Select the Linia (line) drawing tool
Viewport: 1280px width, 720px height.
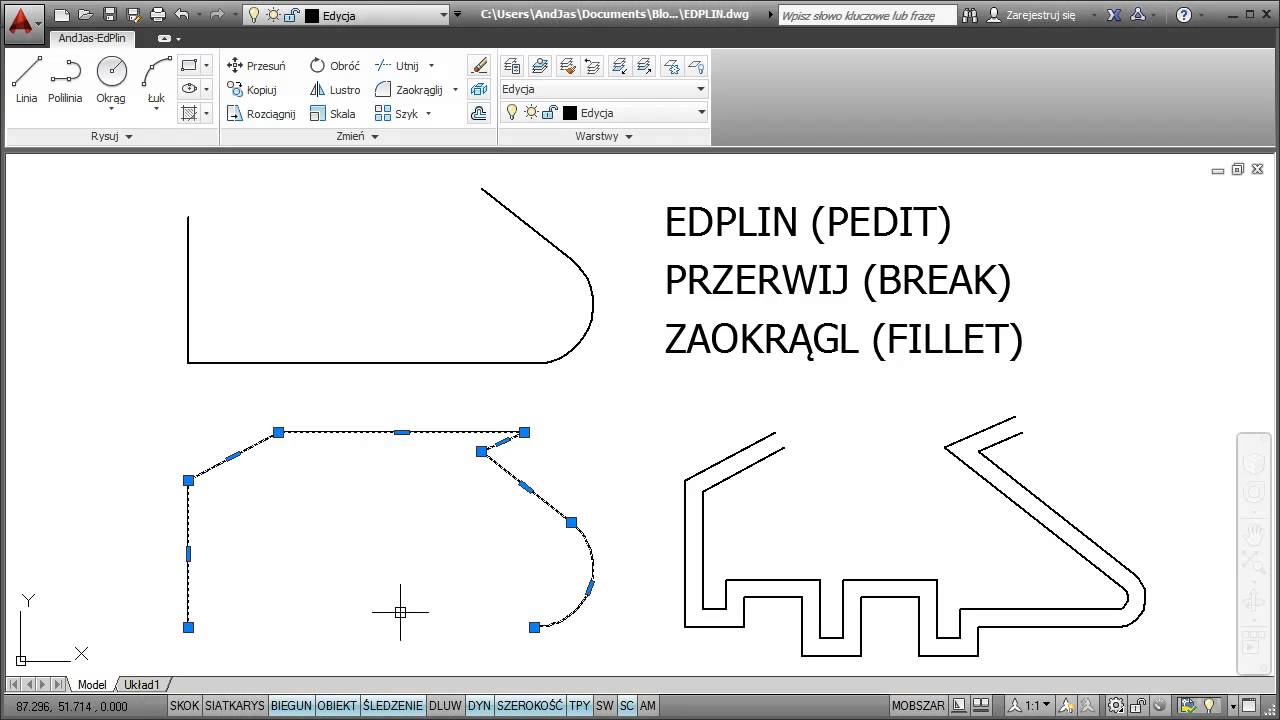tap(27, 80)
